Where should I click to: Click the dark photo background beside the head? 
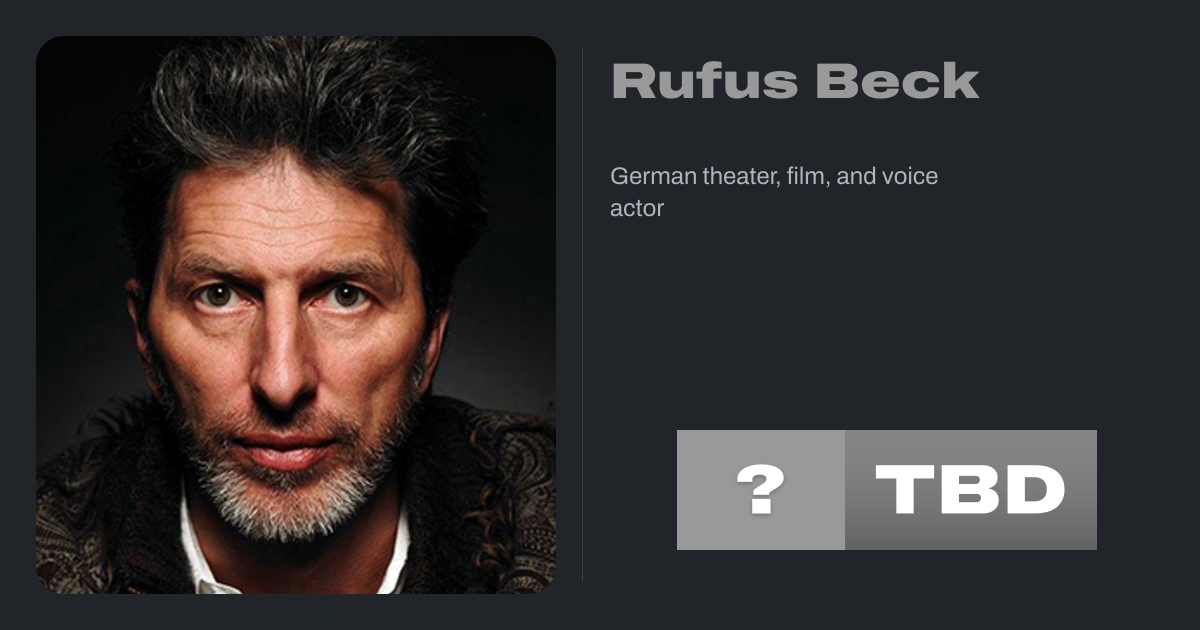coord(510,300)
